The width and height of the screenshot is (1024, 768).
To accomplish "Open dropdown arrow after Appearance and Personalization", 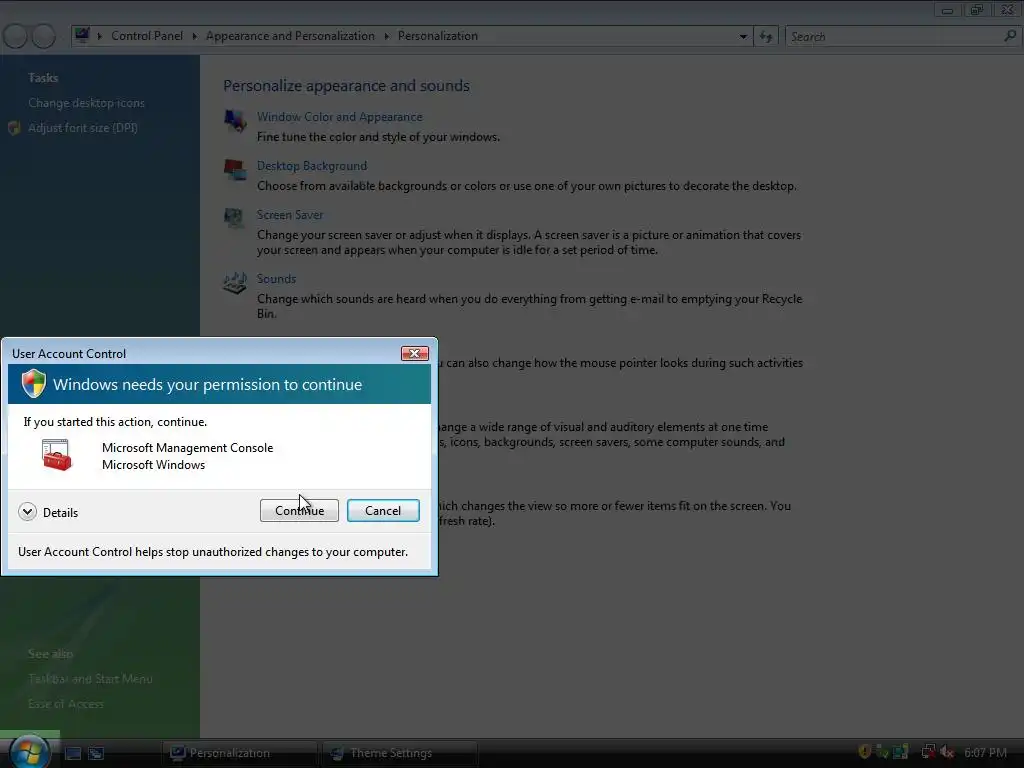I will point(387,36).
